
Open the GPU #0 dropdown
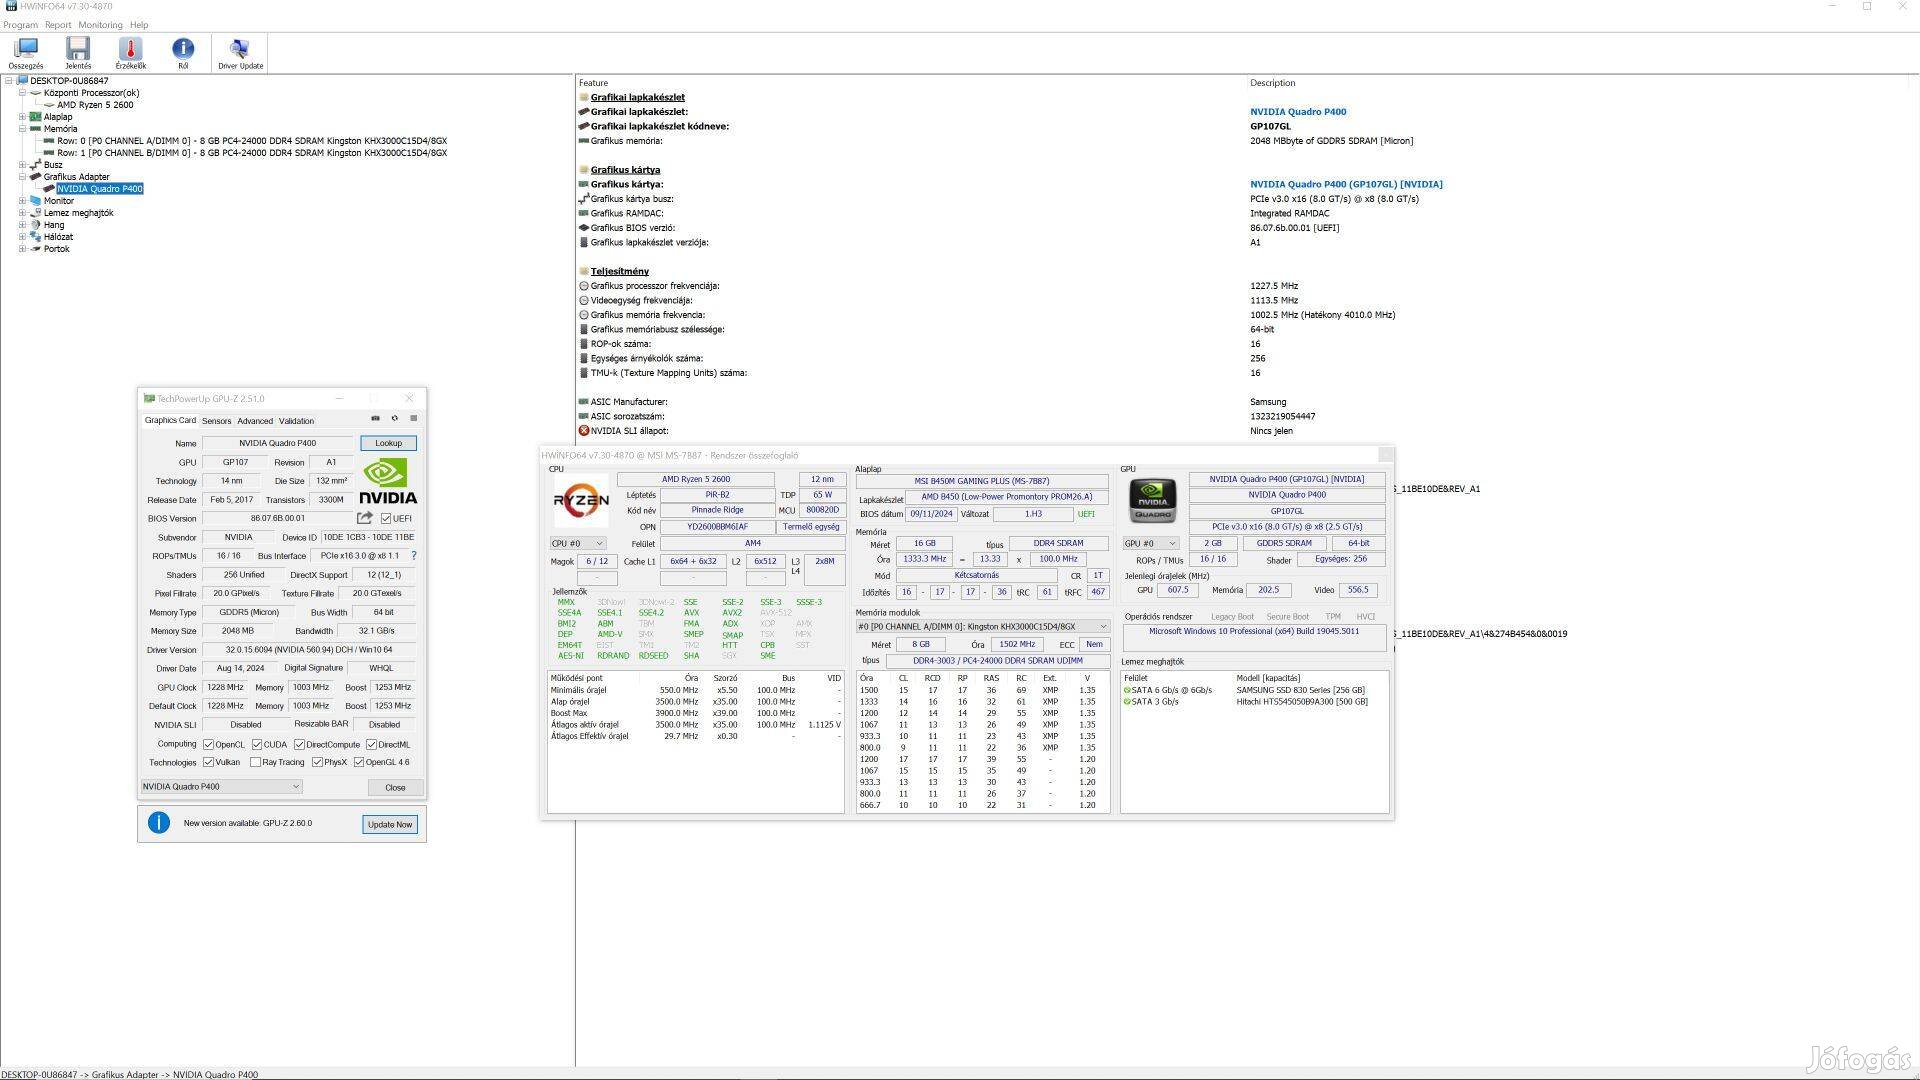click(1150, 544)
